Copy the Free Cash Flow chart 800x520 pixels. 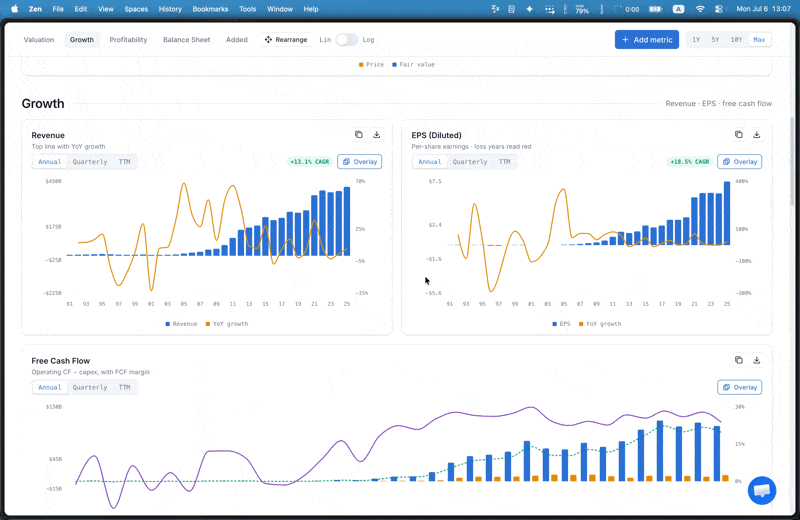point(739,360)
